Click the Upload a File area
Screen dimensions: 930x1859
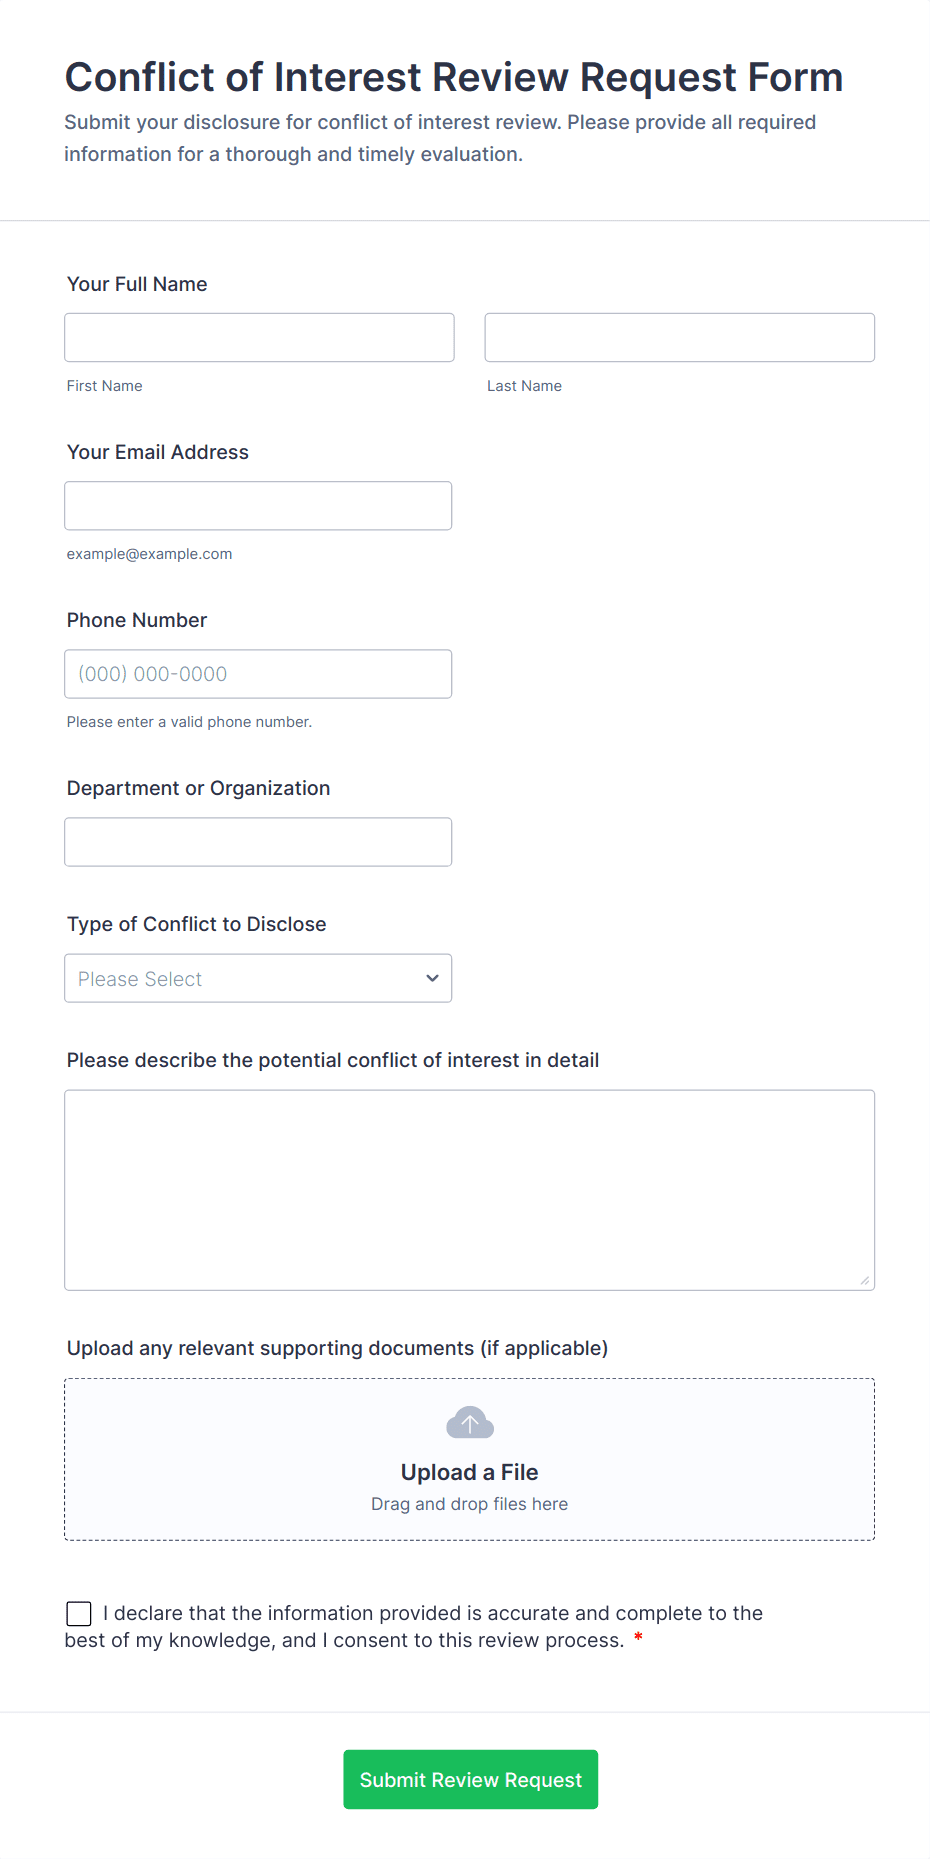[469, 1471]
